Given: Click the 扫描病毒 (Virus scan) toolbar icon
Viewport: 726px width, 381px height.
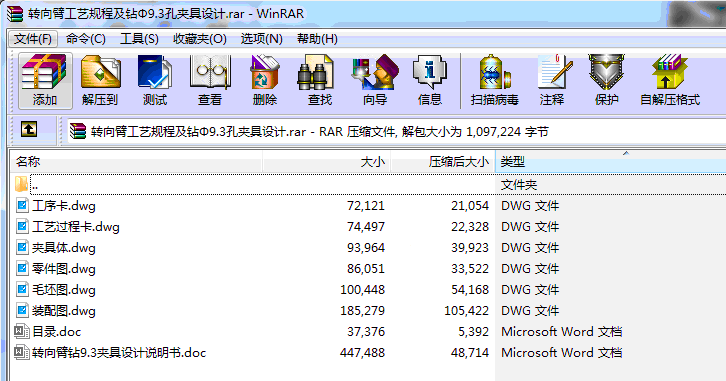Looking at the screenshot, I should tap(494, 72).
